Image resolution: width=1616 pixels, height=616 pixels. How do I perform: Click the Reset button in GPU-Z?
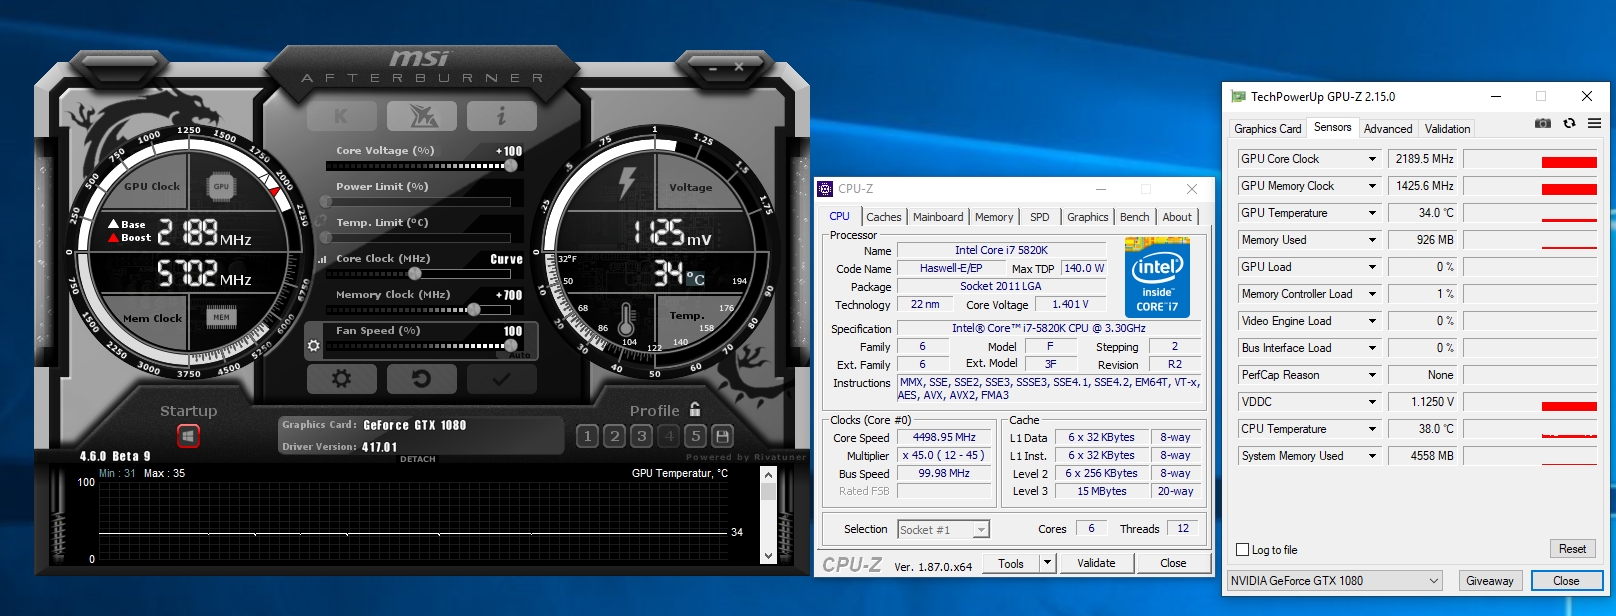1572,549
